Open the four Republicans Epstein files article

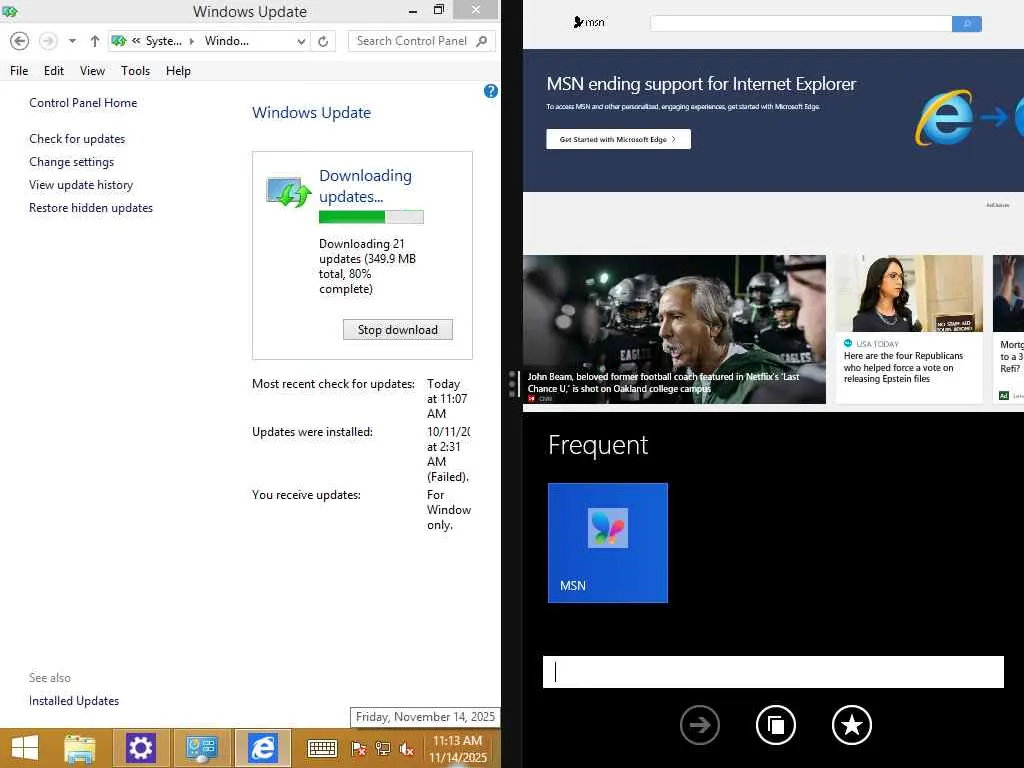coord(909,329)
